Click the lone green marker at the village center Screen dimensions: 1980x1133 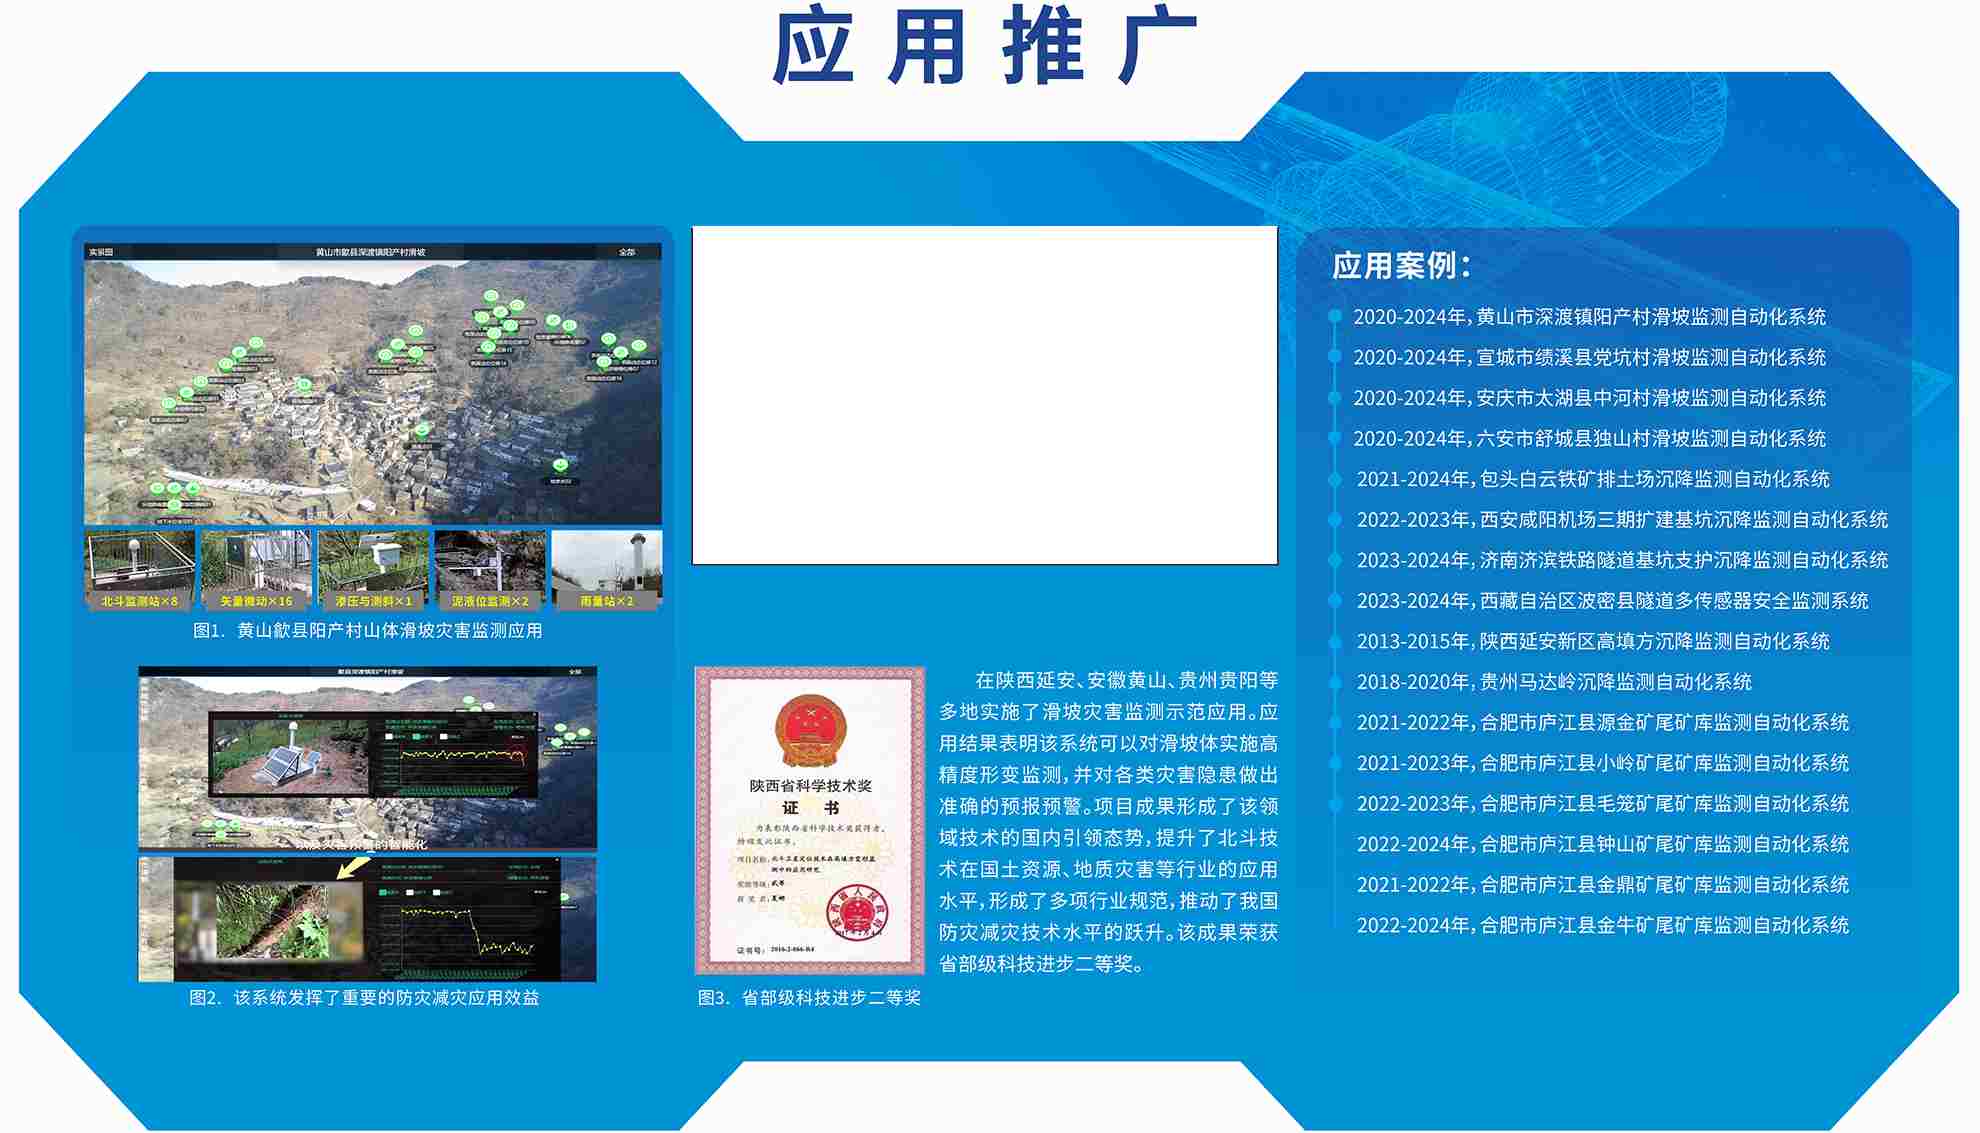[422, 430]
